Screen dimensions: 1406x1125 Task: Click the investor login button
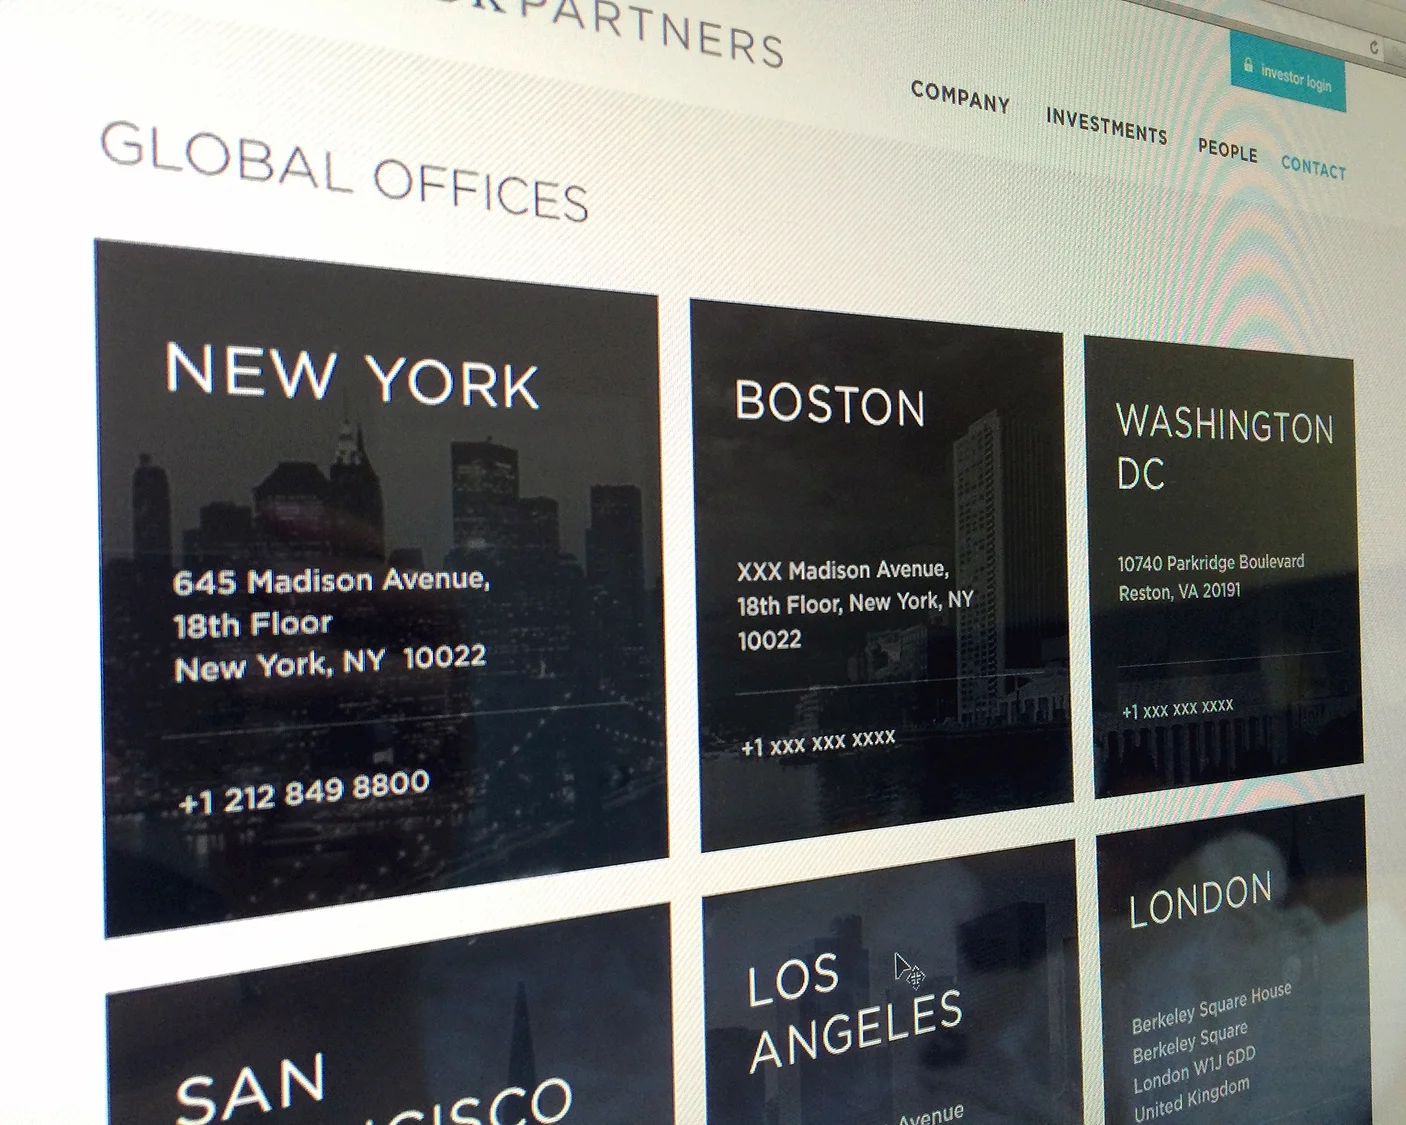point(1288,73)
